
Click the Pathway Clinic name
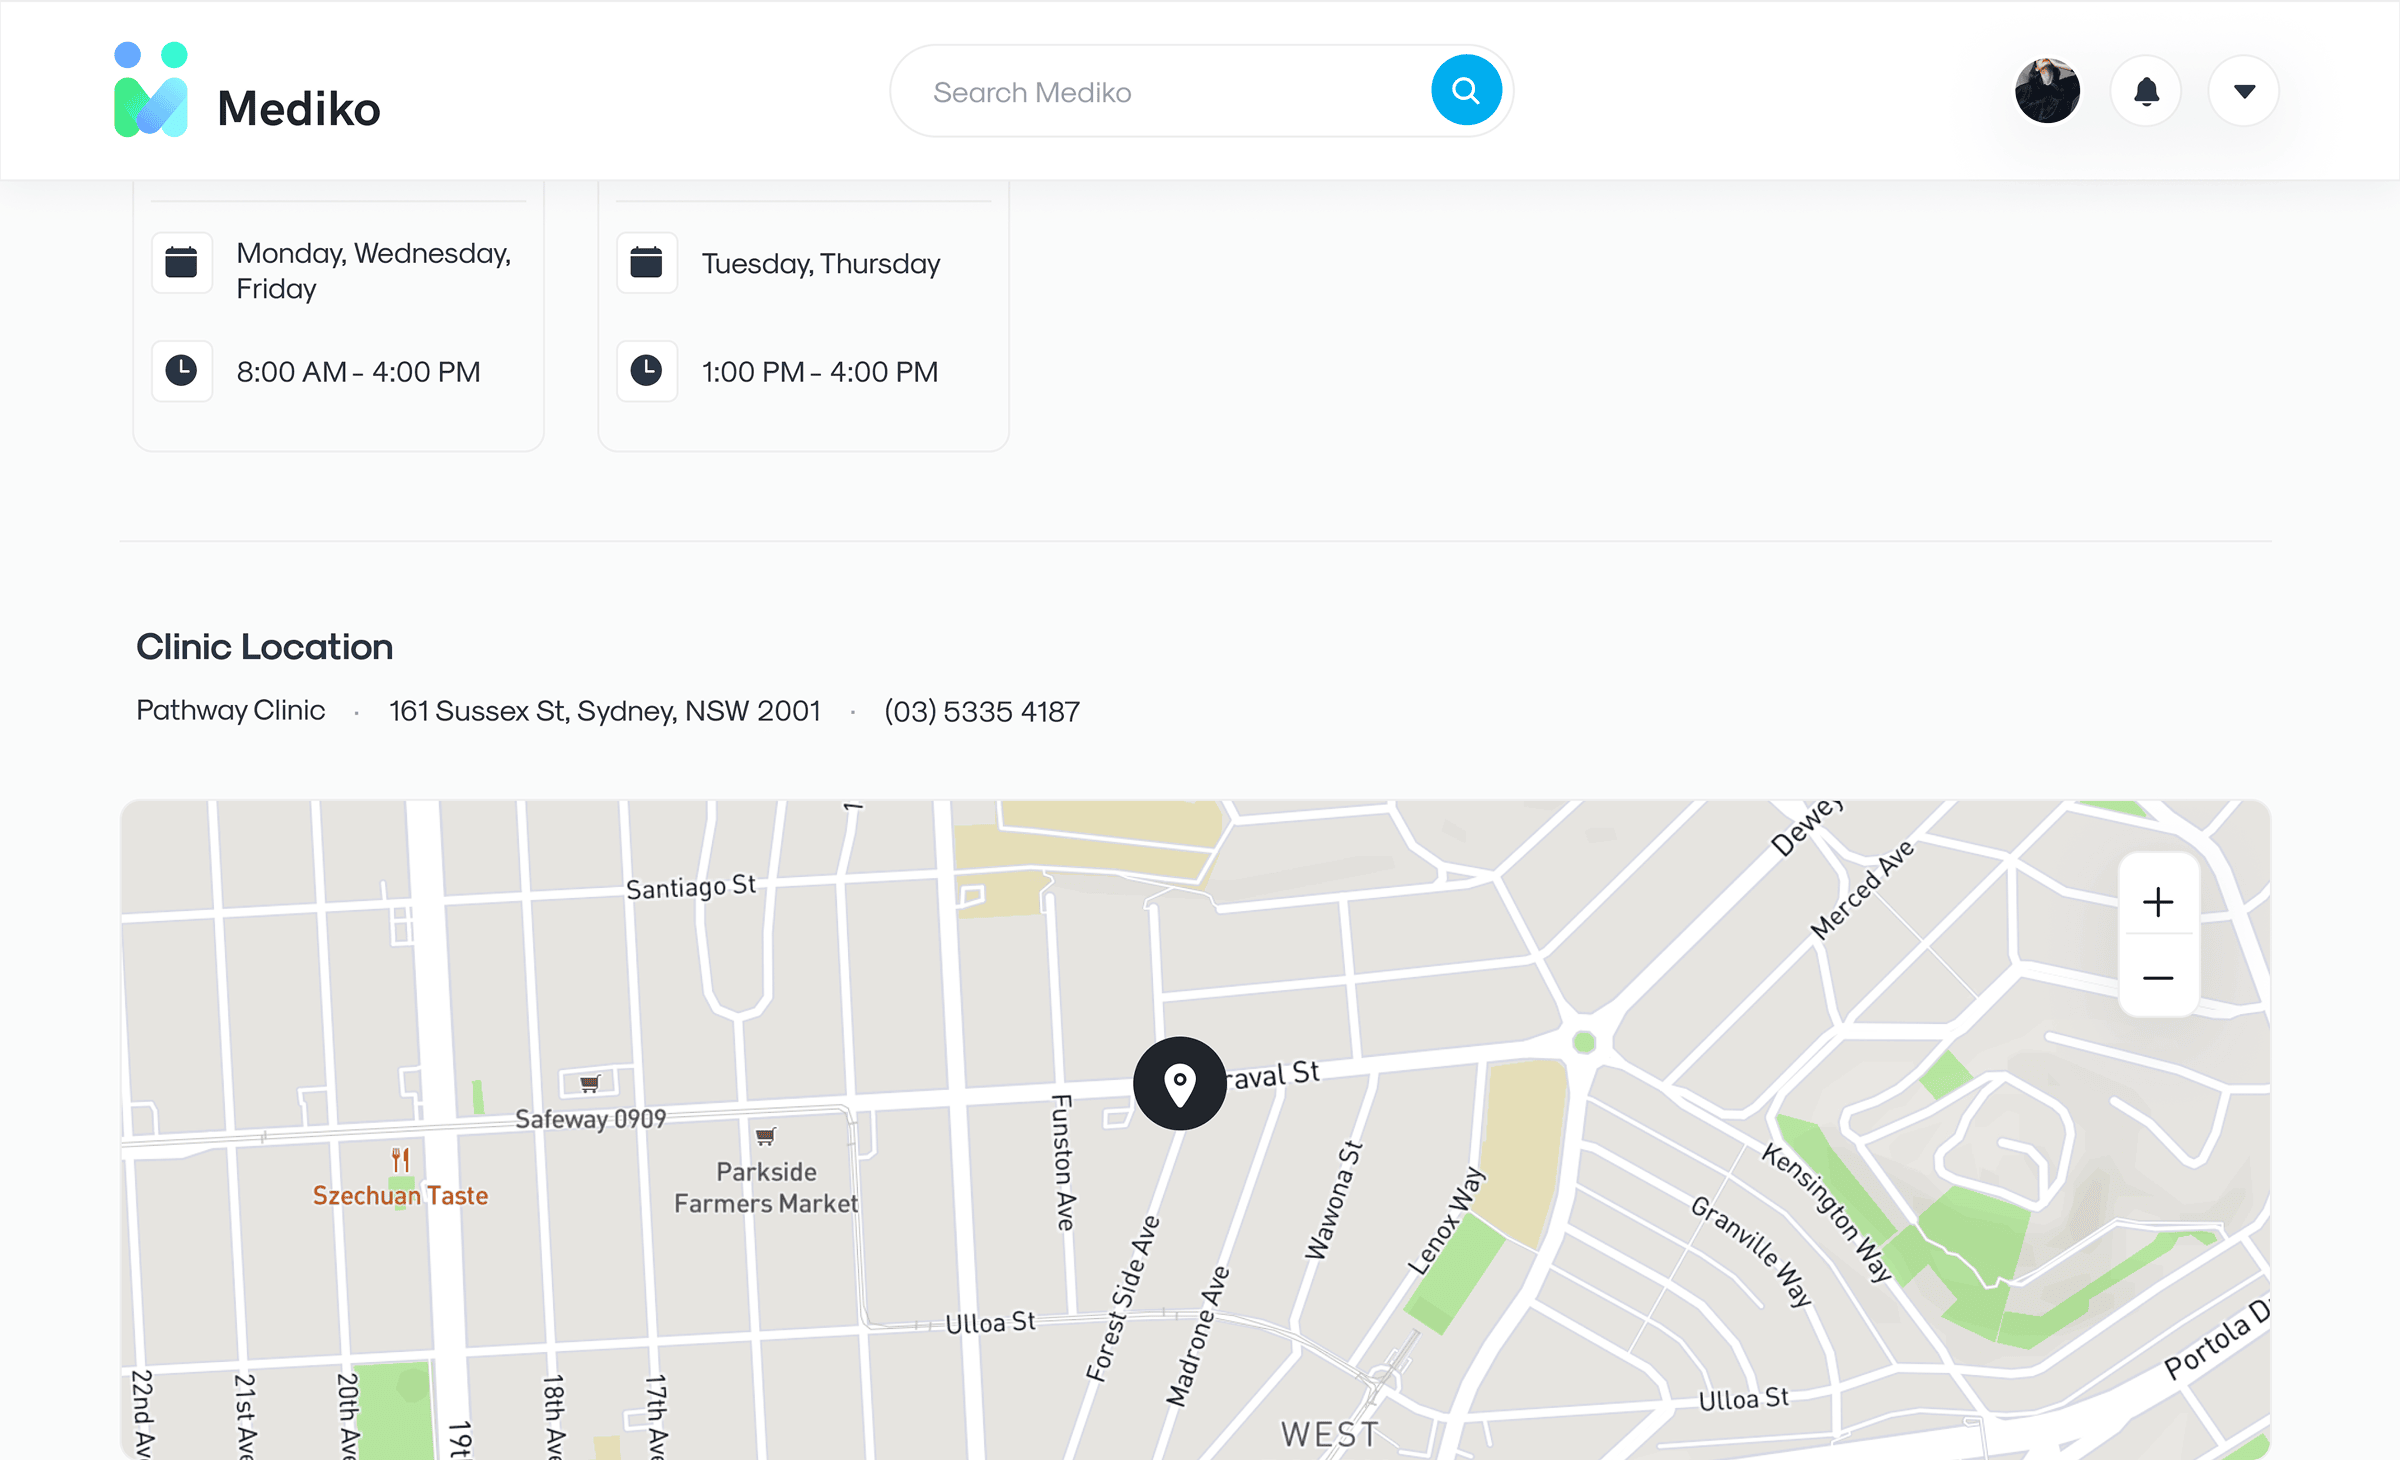click(231, 710)
